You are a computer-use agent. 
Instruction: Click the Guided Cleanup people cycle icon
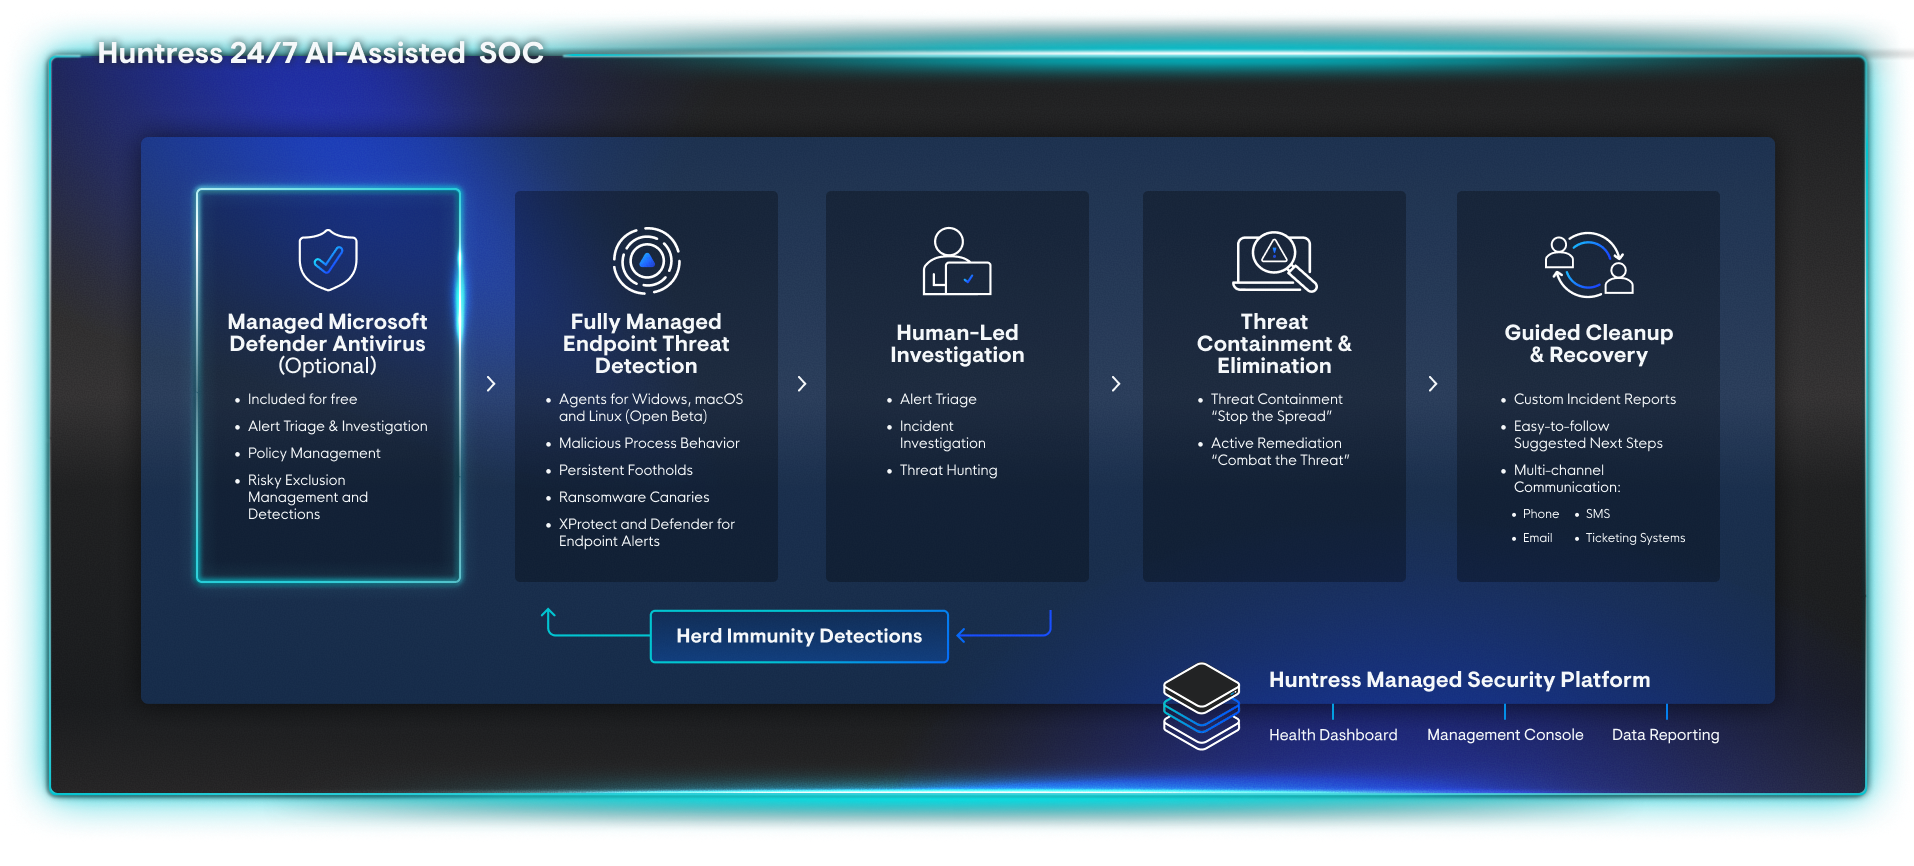click(1588, 265)
